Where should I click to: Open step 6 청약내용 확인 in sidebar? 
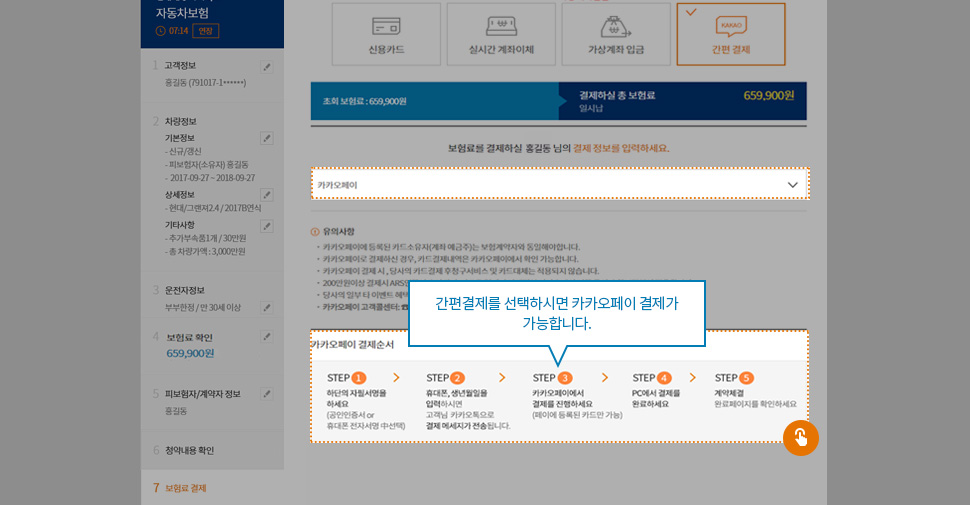click(189, 451)
